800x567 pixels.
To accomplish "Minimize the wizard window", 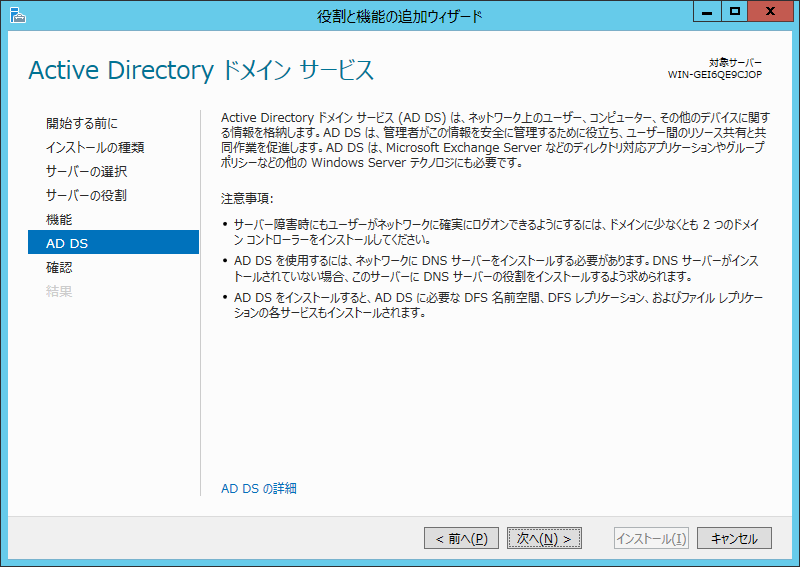I will pyautogui.click(x=707, y=13).
